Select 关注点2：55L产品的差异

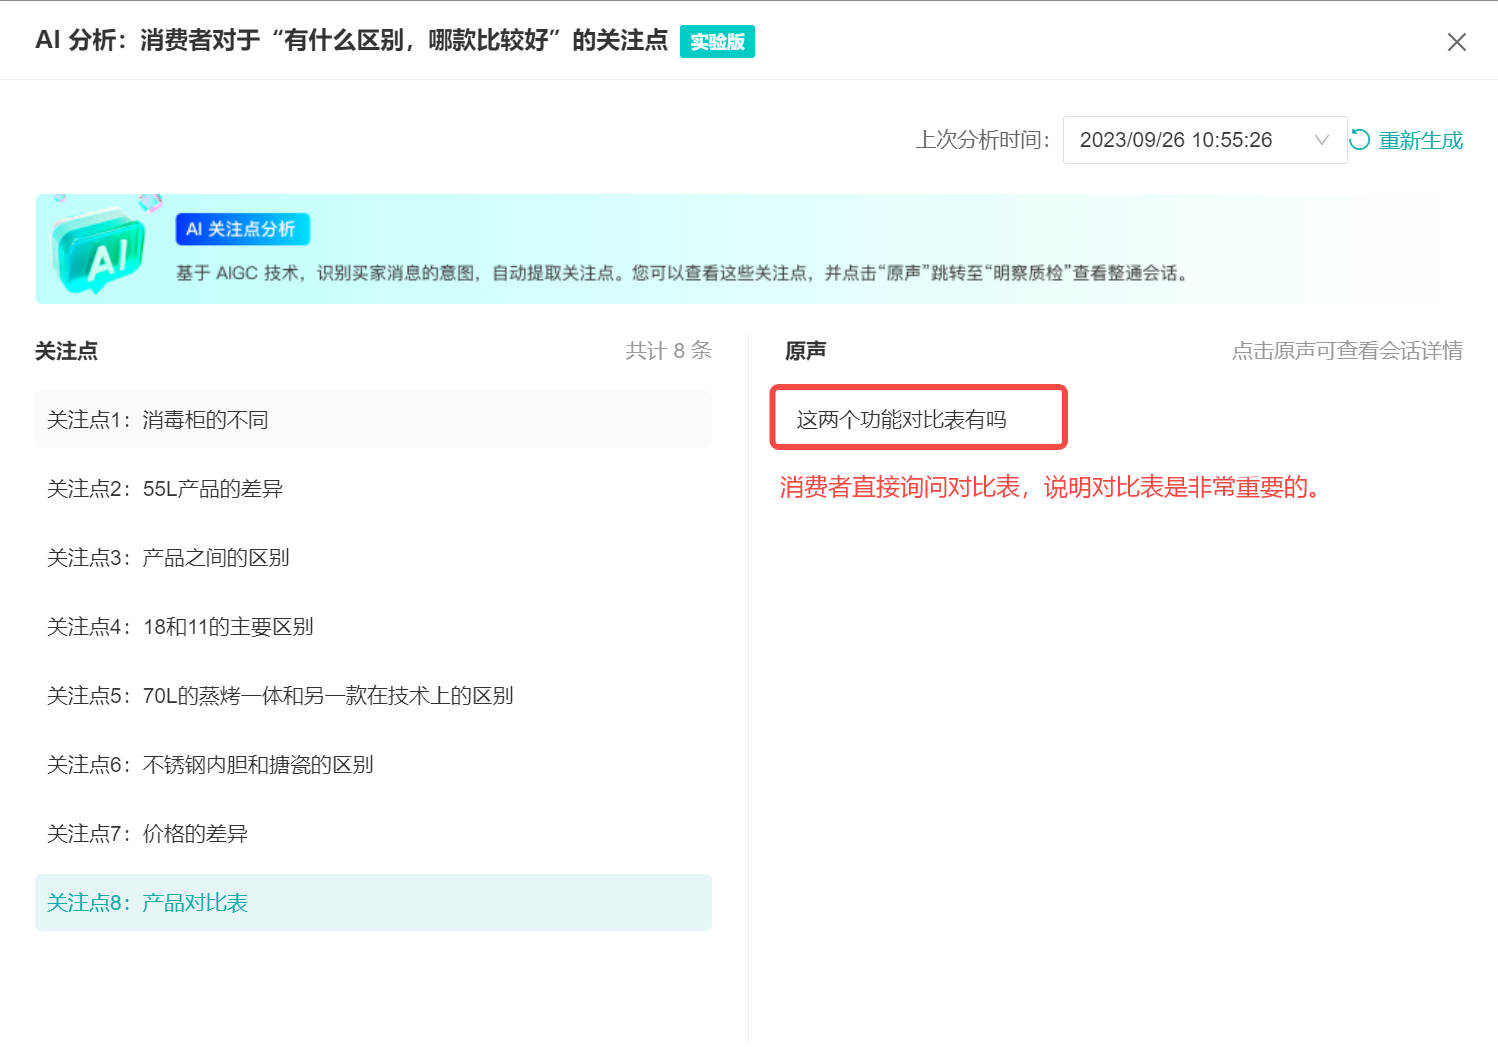(x=373, y=489)
